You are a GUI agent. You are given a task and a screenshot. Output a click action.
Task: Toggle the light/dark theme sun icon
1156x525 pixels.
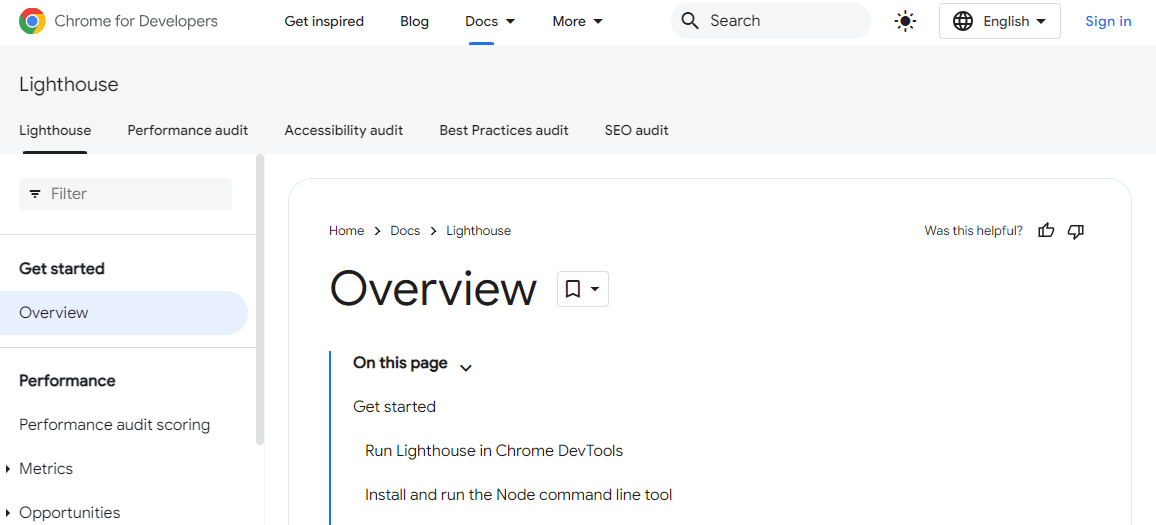click(905, 21)
